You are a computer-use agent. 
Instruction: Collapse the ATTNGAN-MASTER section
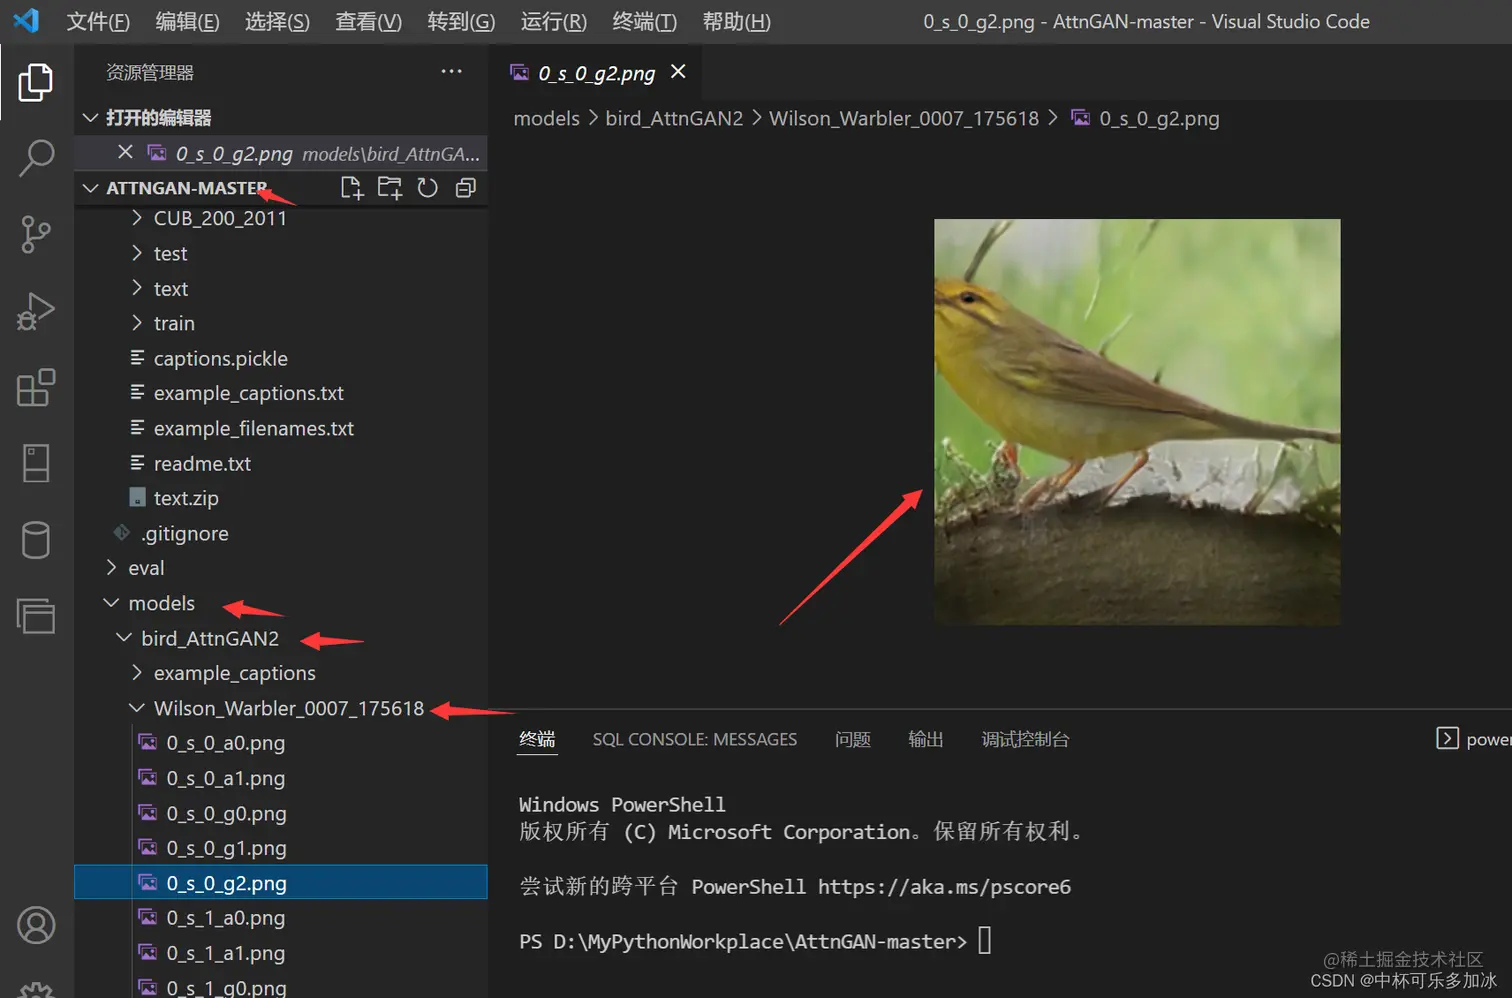(90, 188)
